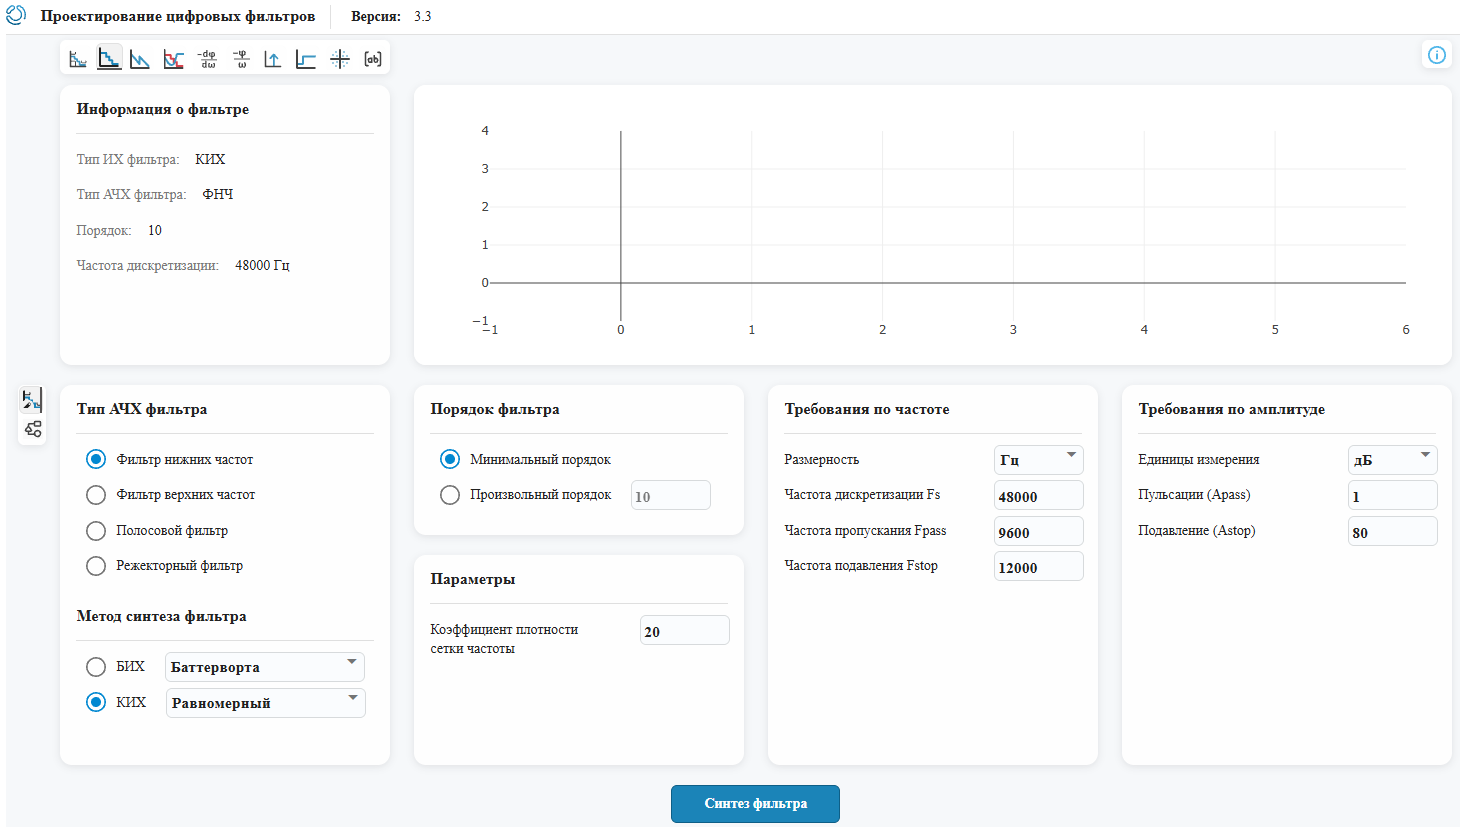This screenshot has height=827, width=1460.
Task: Expand the Равномерный КИХ method dropdown
Action: [x=265, y=703]
